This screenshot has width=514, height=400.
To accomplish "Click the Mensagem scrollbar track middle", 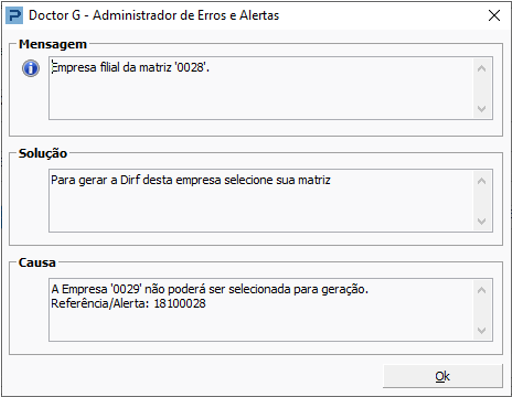I will click(x=481, y=89).
